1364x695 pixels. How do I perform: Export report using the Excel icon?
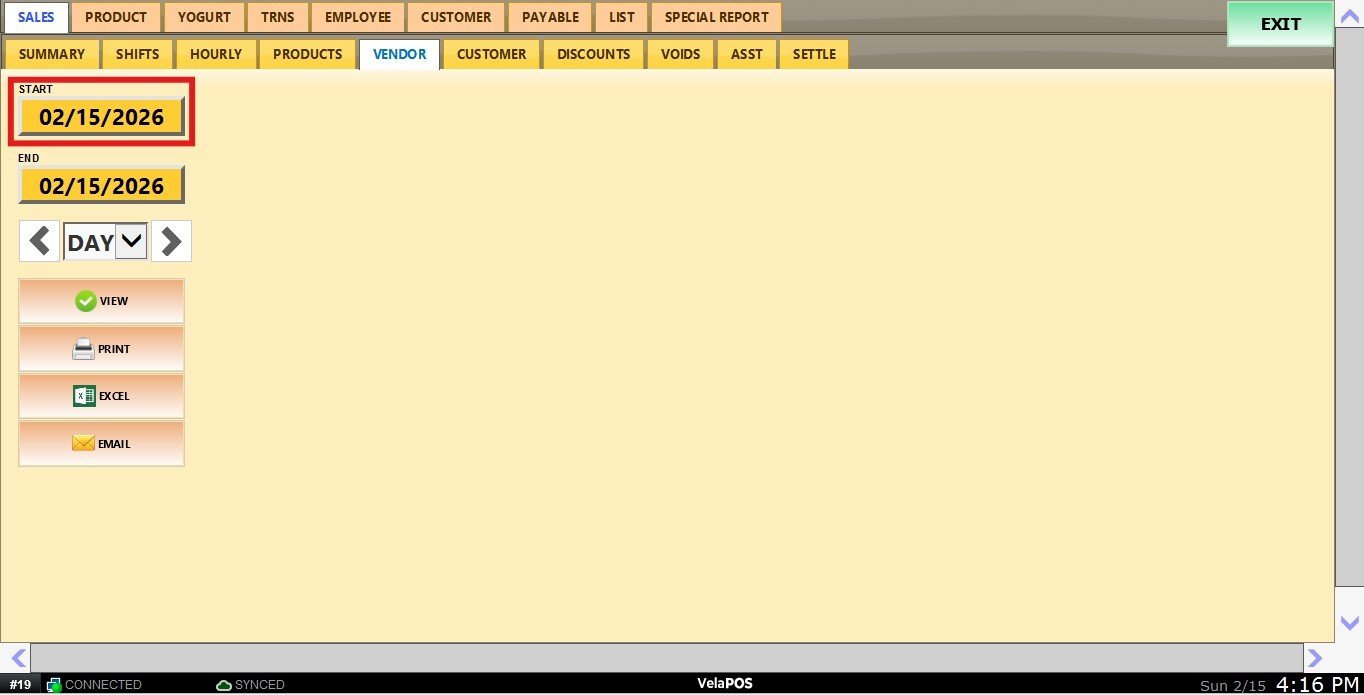tap(84, 396)
